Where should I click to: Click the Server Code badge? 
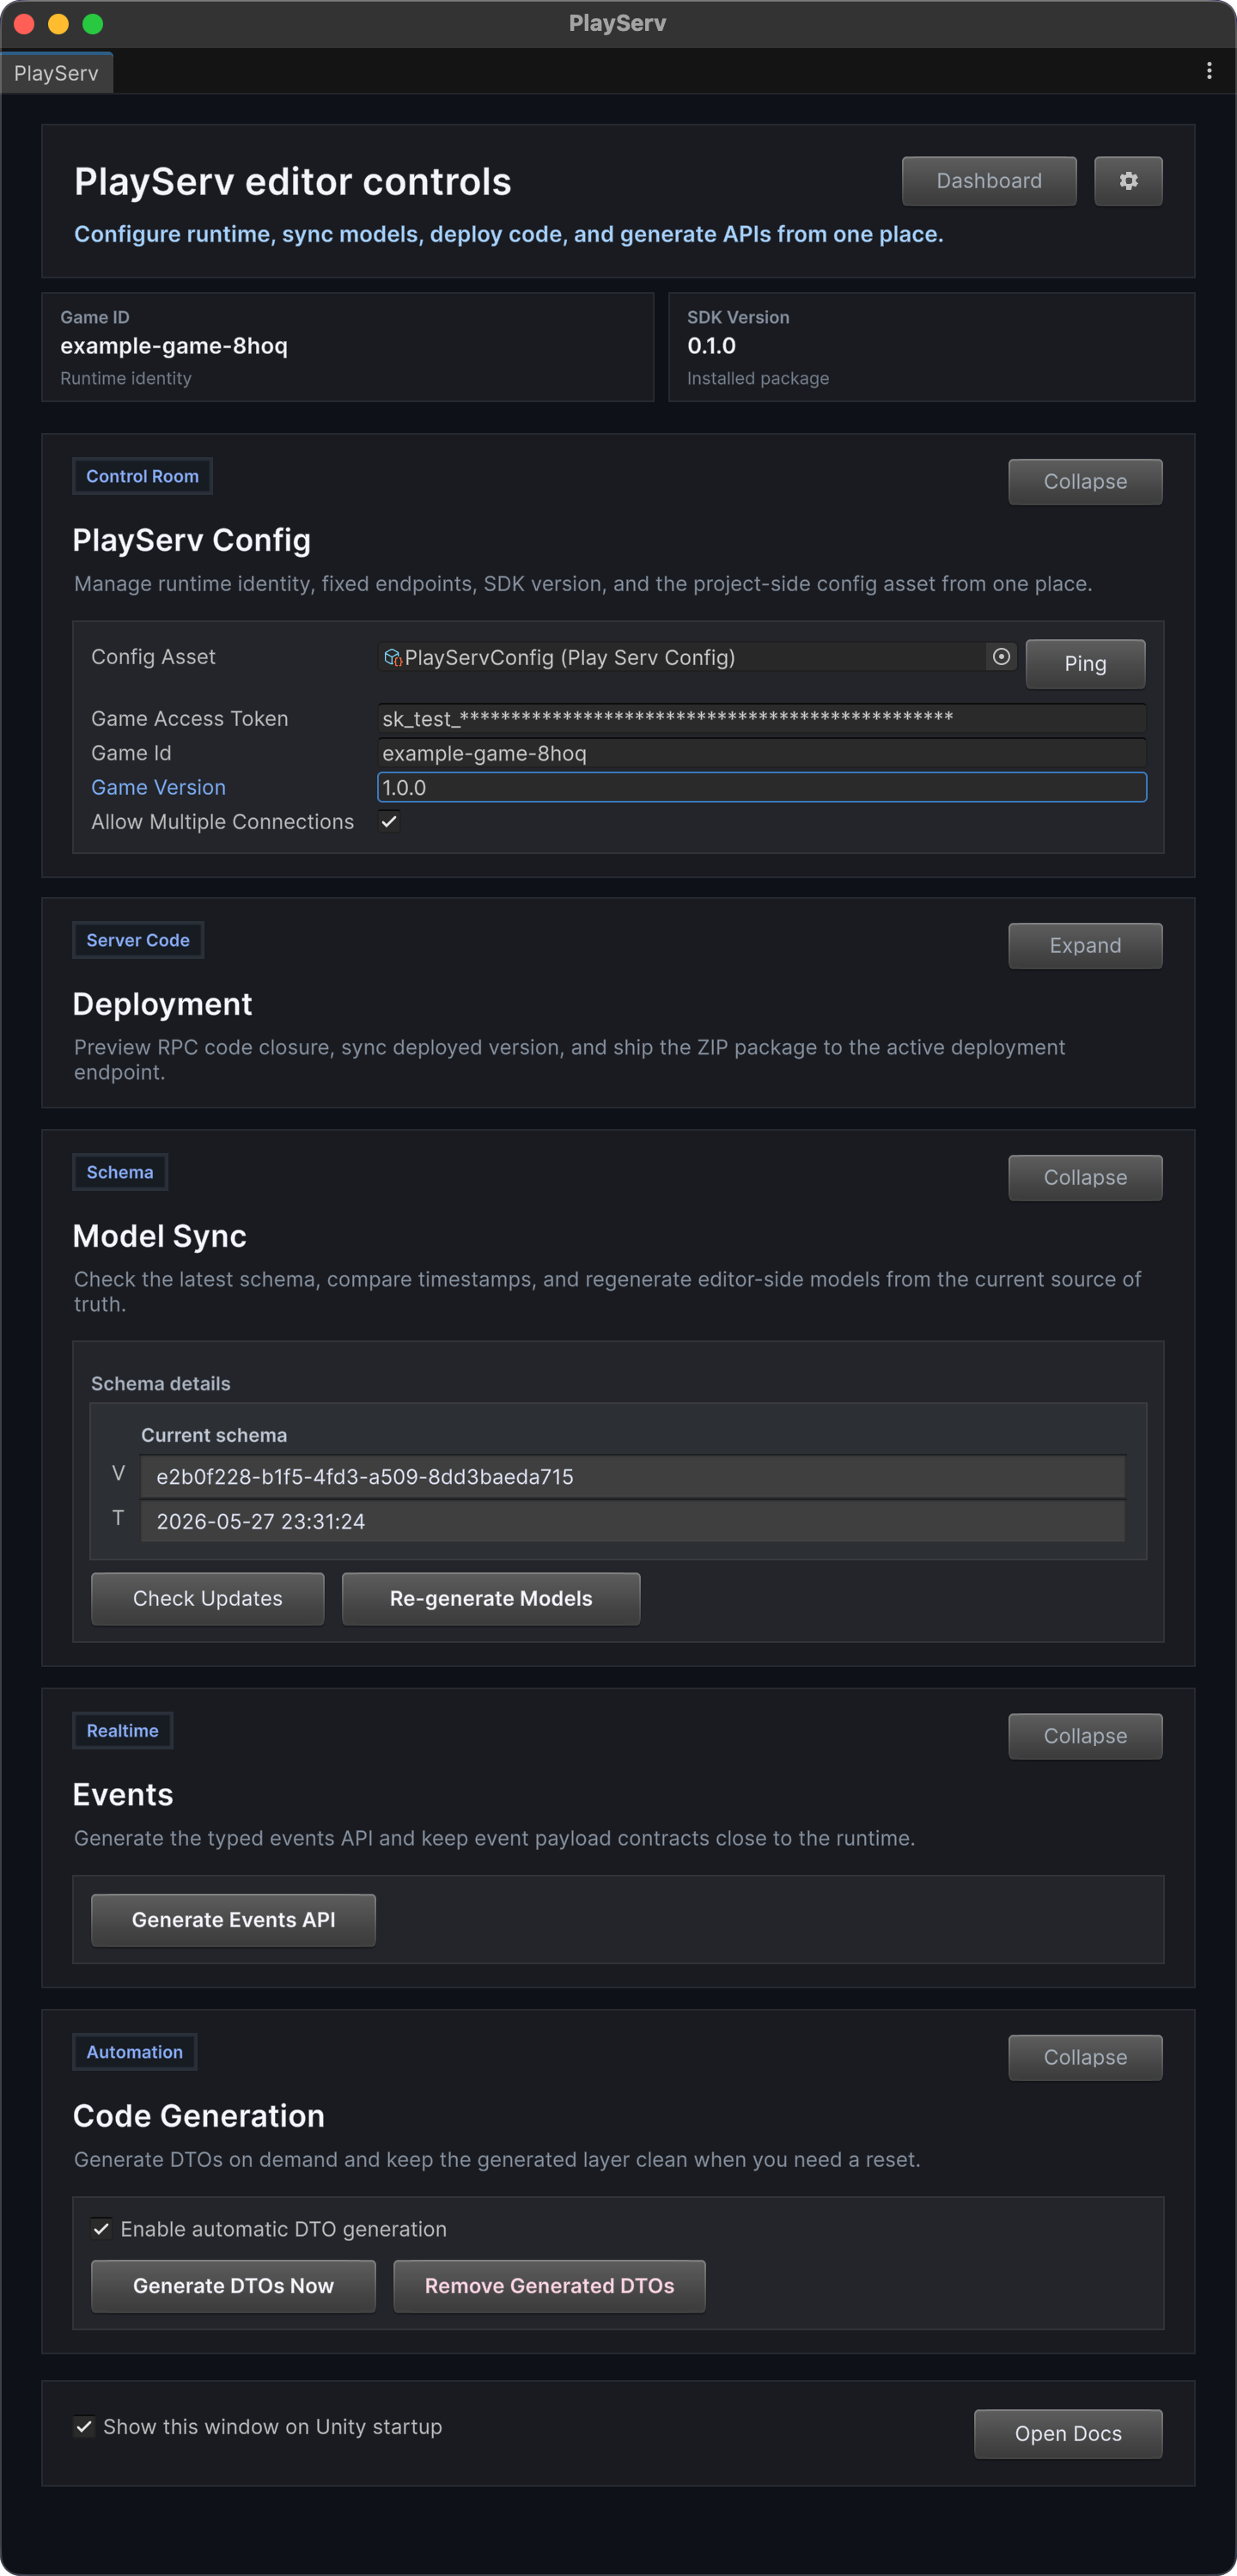138,940
